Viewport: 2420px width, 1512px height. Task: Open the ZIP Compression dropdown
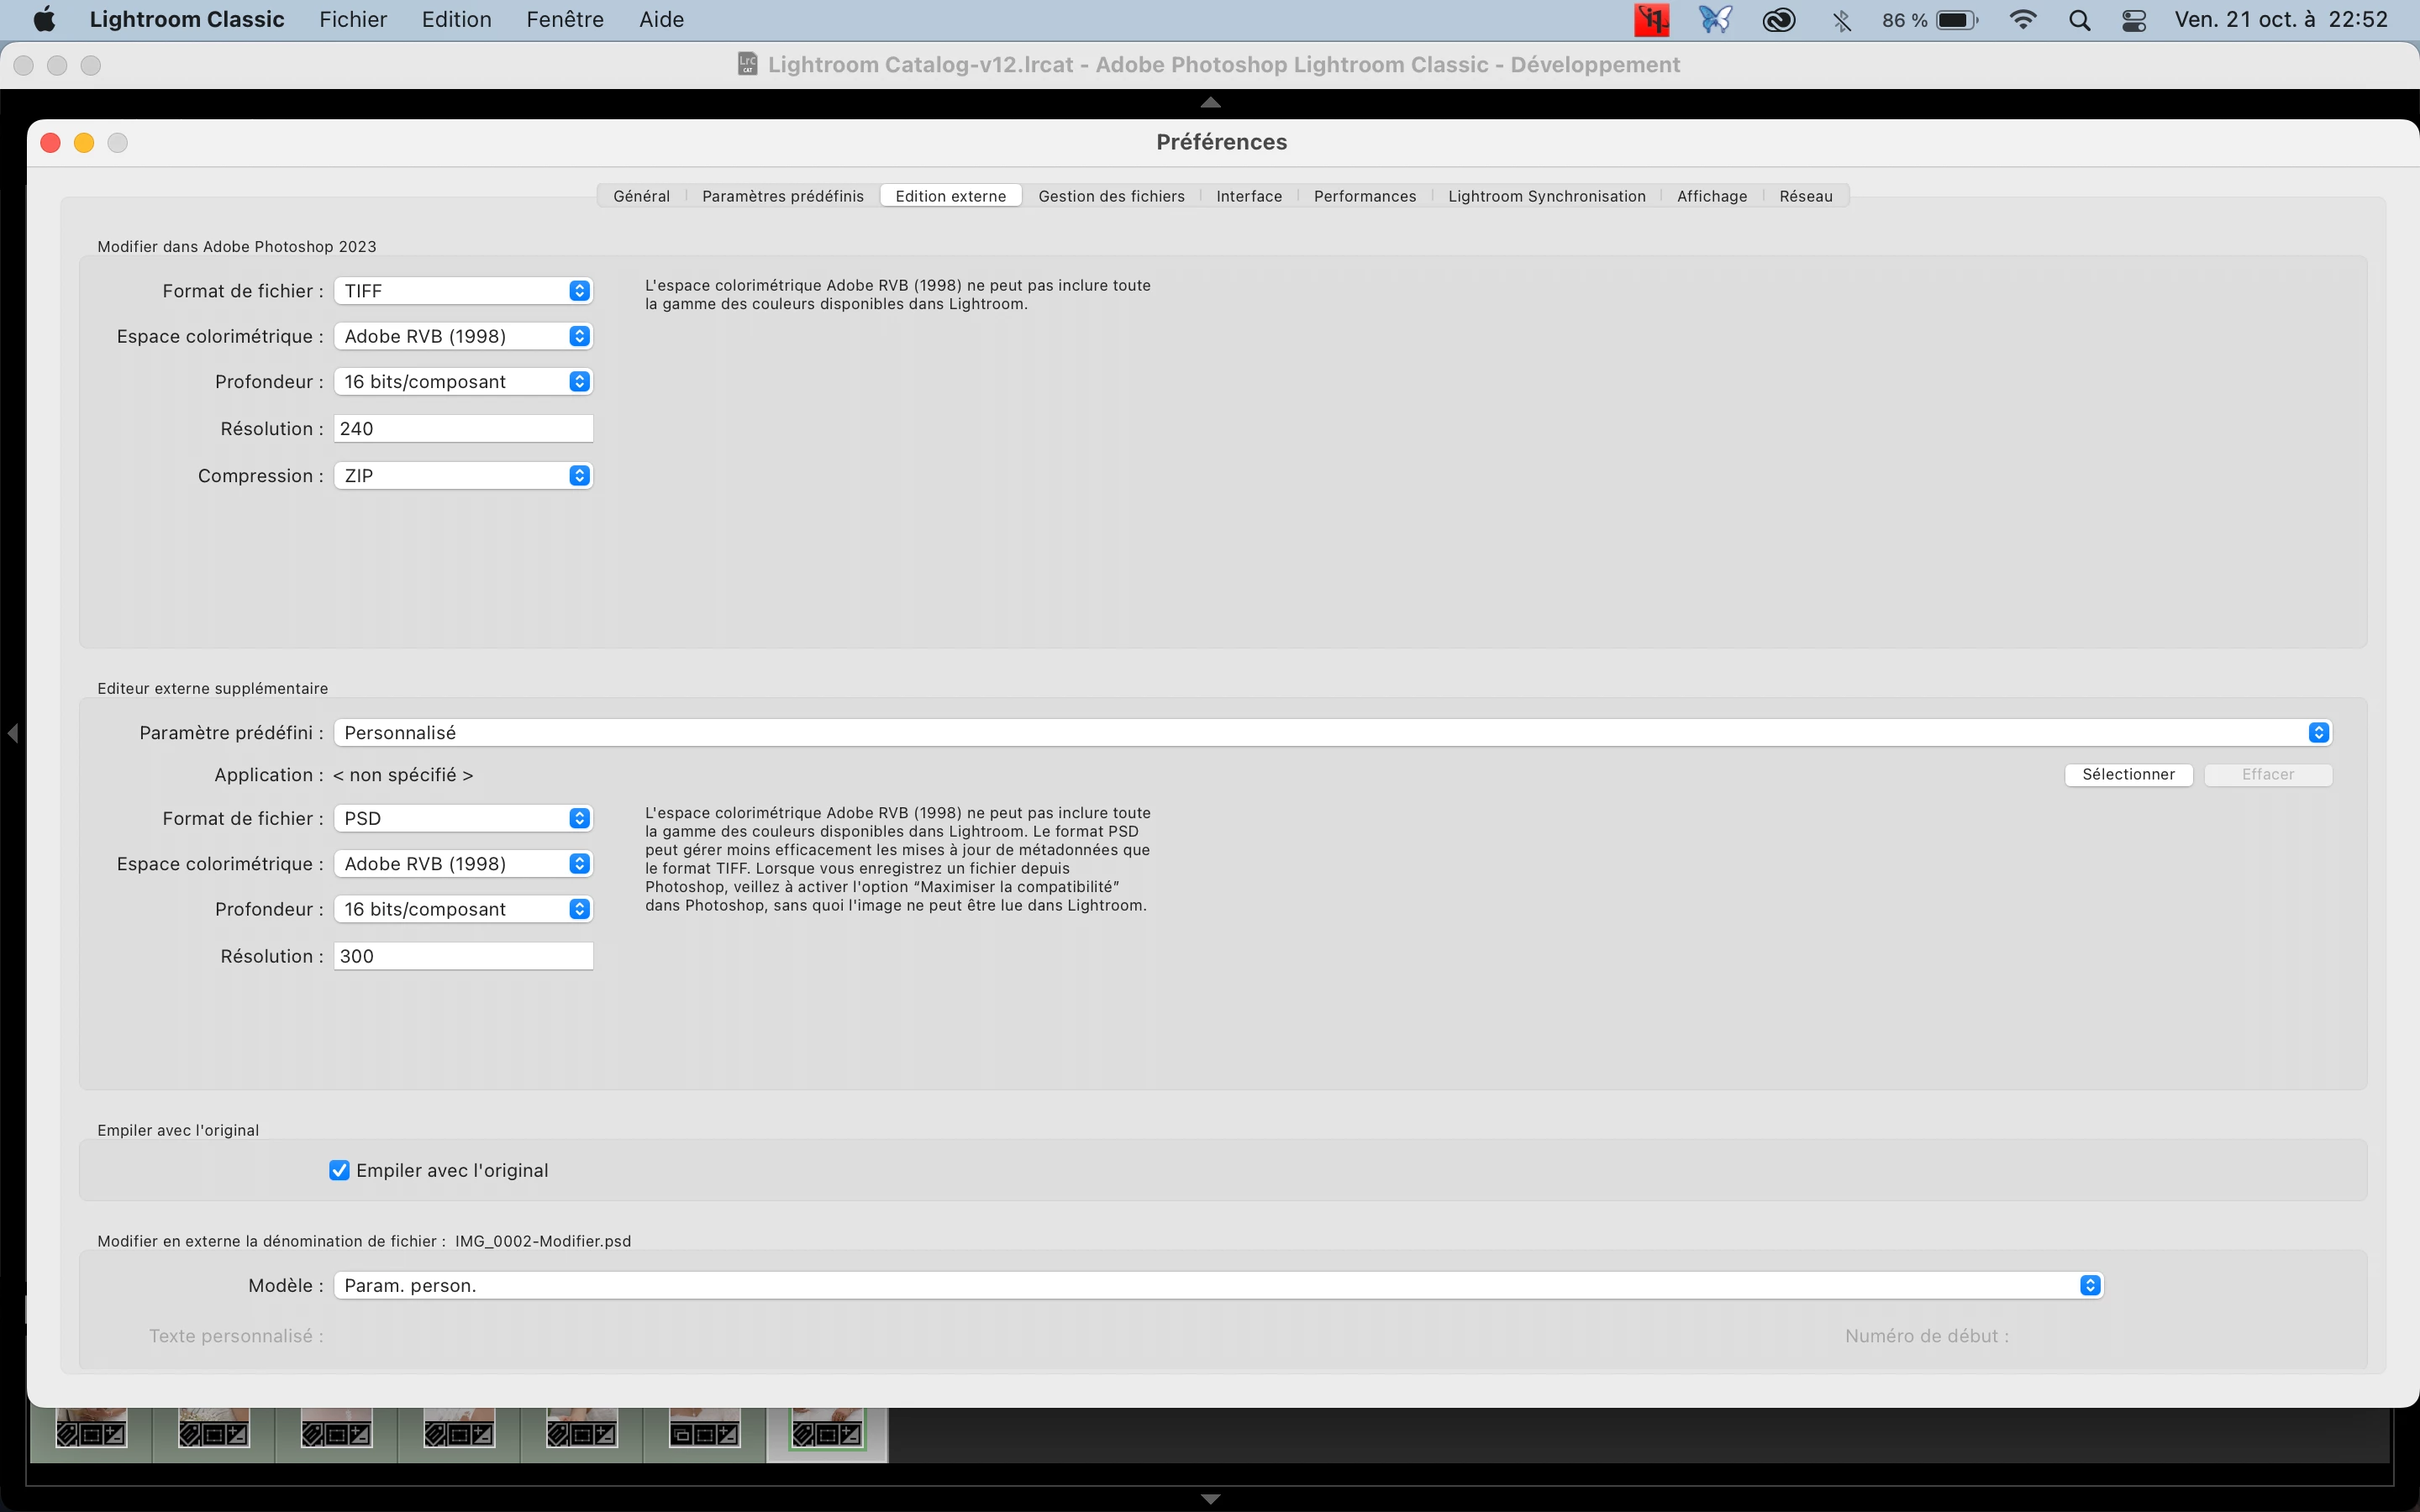click(x=463, y=476)
